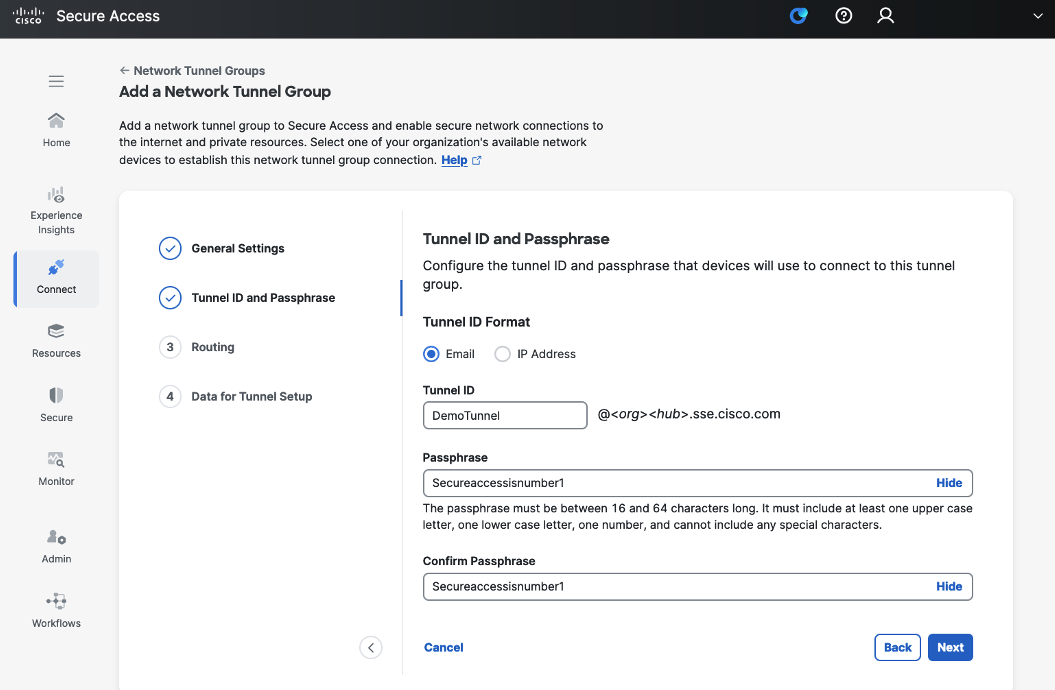Image resolution: width=1055 pixels, height=690 pixels.
Task: Go to Home in the sidebar
Action: pos(57,130)
